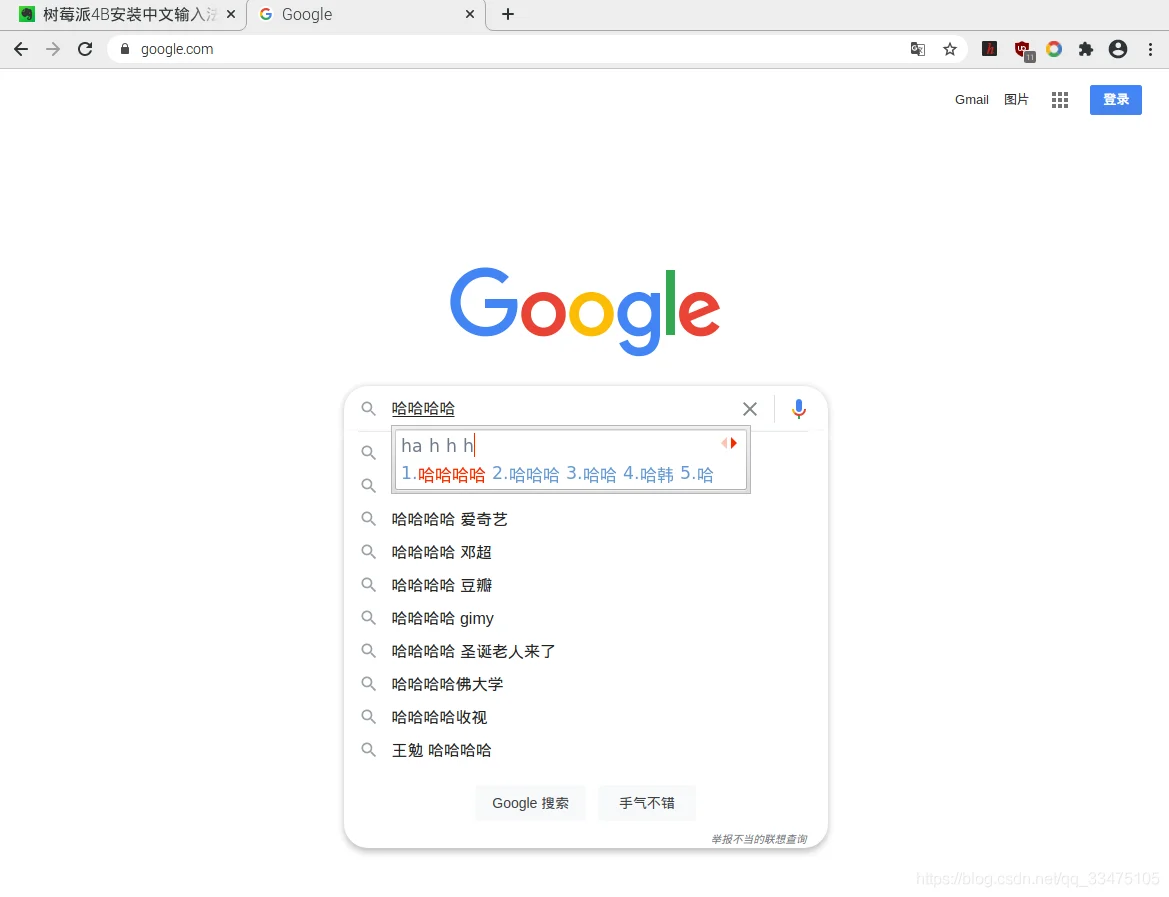Open the 图片 images link
Viewport: 1169px width, 897px height.
(x=1016, y=100)
